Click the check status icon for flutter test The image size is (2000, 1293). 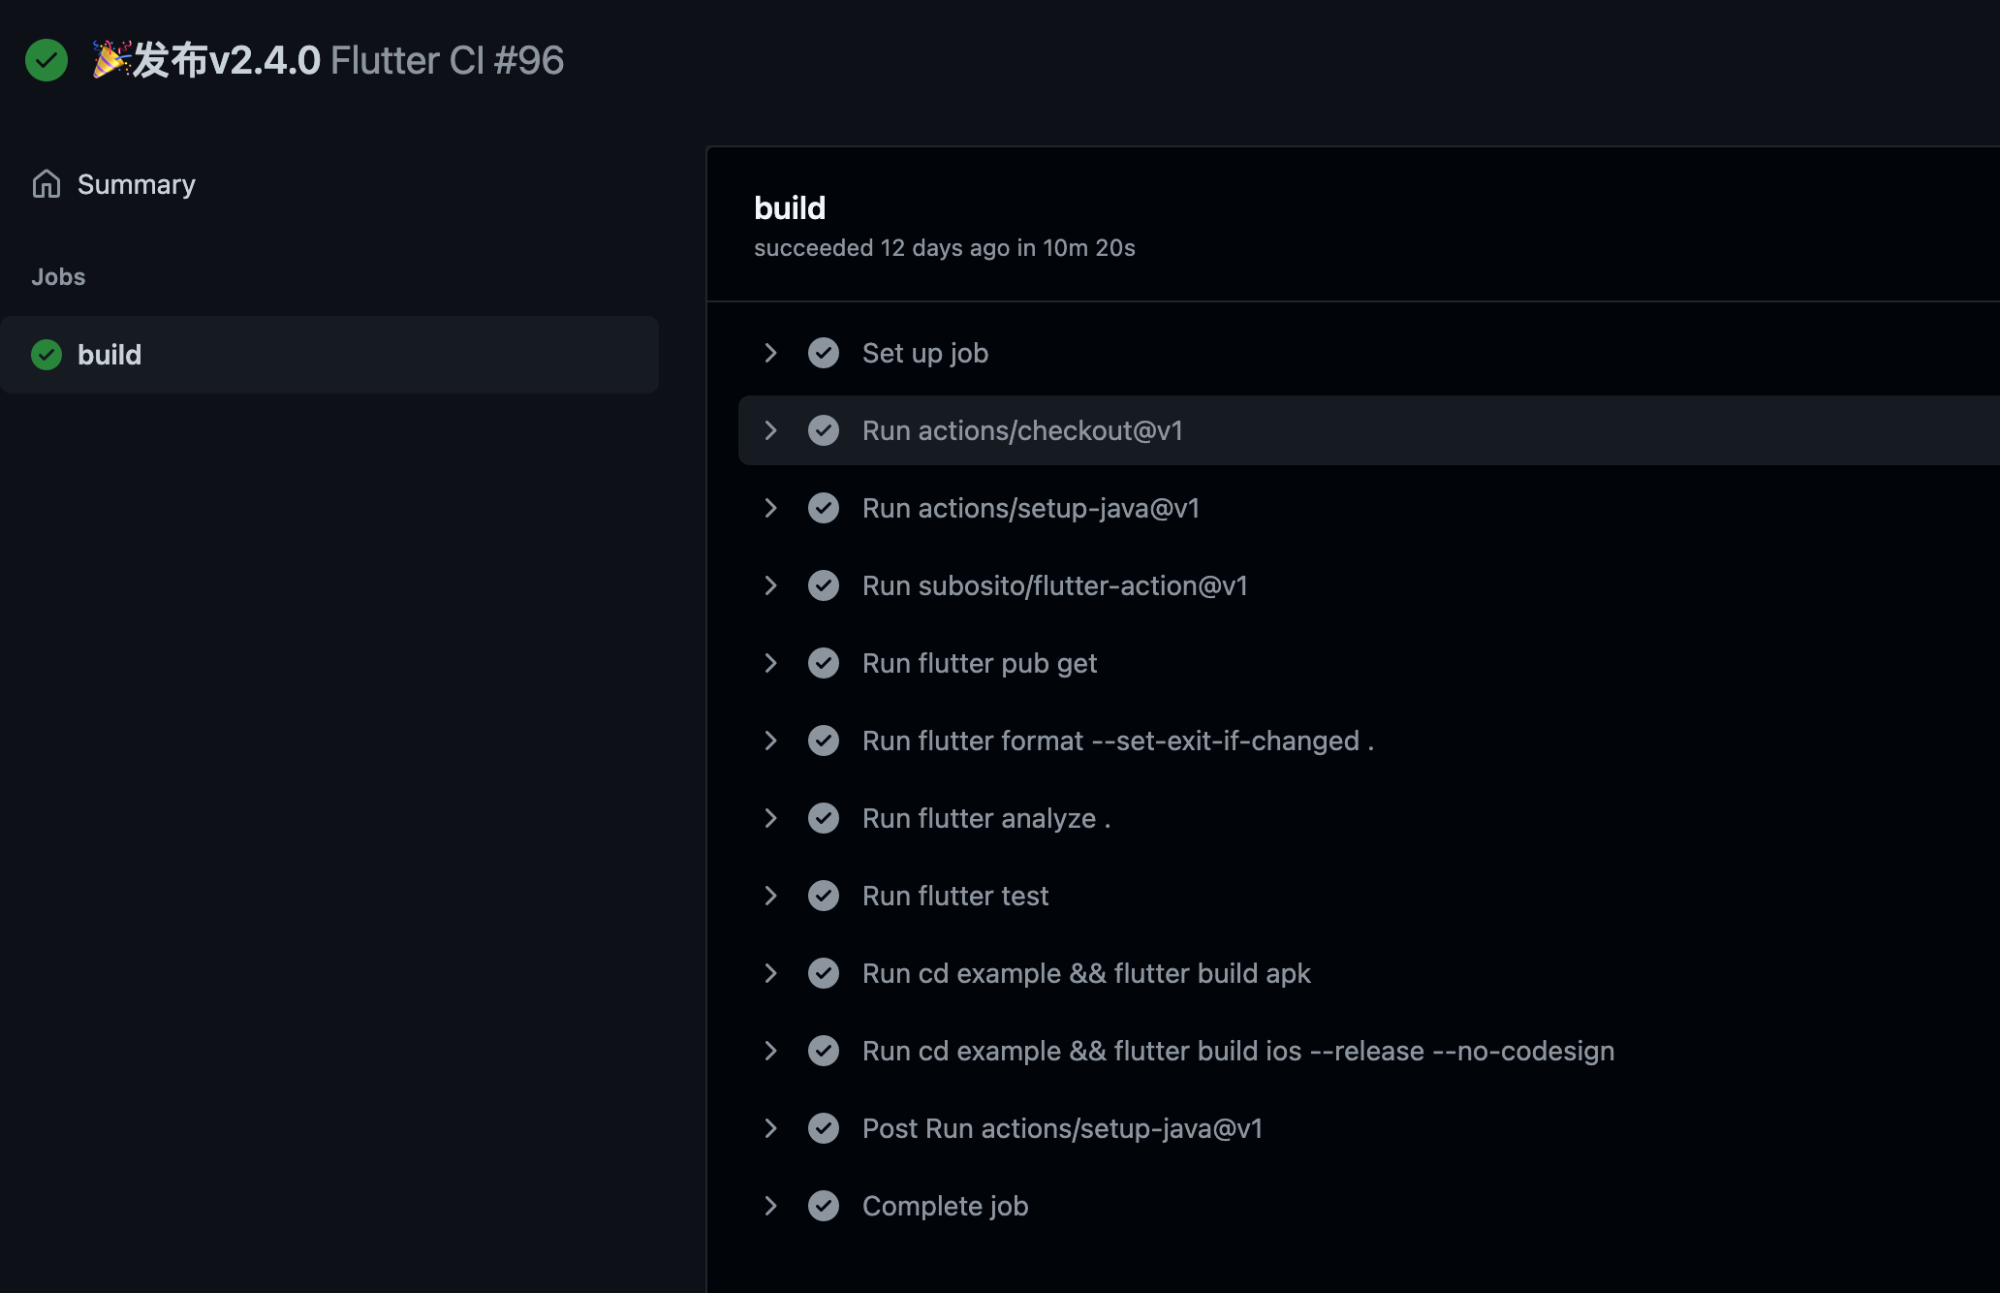[823, 896]
